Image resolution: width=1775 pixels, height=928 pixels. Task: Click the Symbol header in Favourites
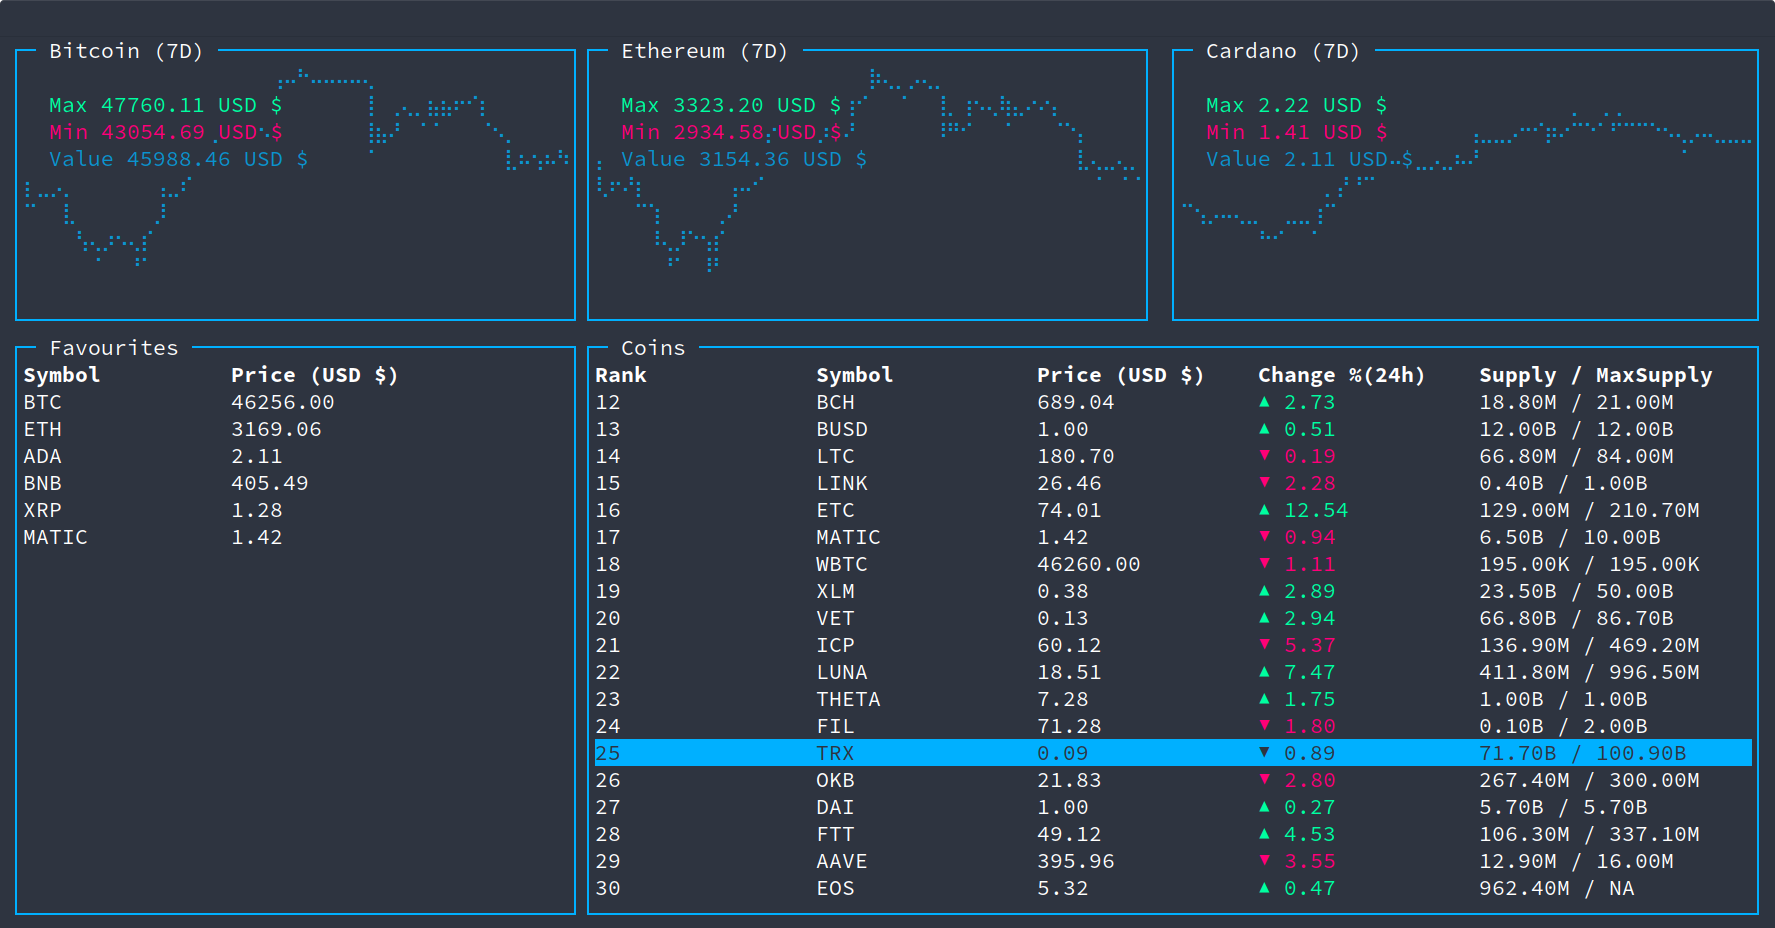point(62,375)
